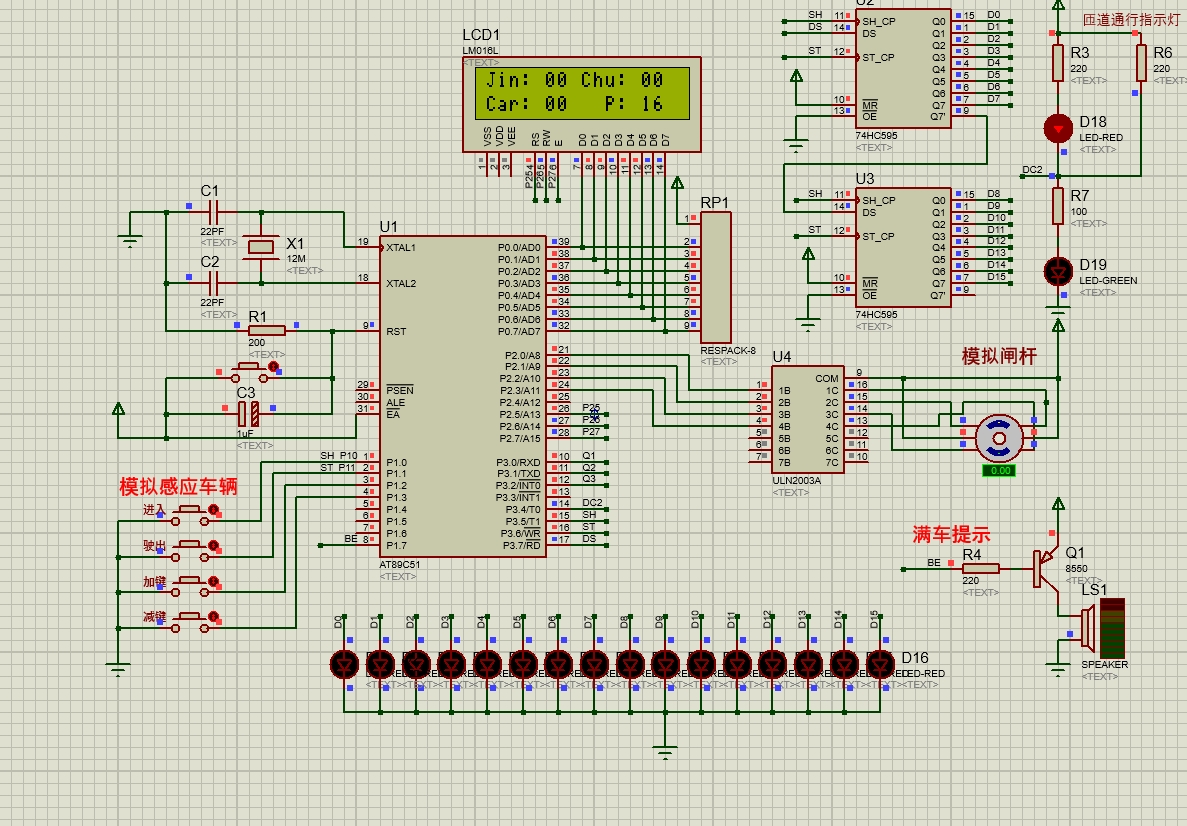Select the LM016L LCD1 display component
Screen dimensions: 1187x826
click(581, 104)
